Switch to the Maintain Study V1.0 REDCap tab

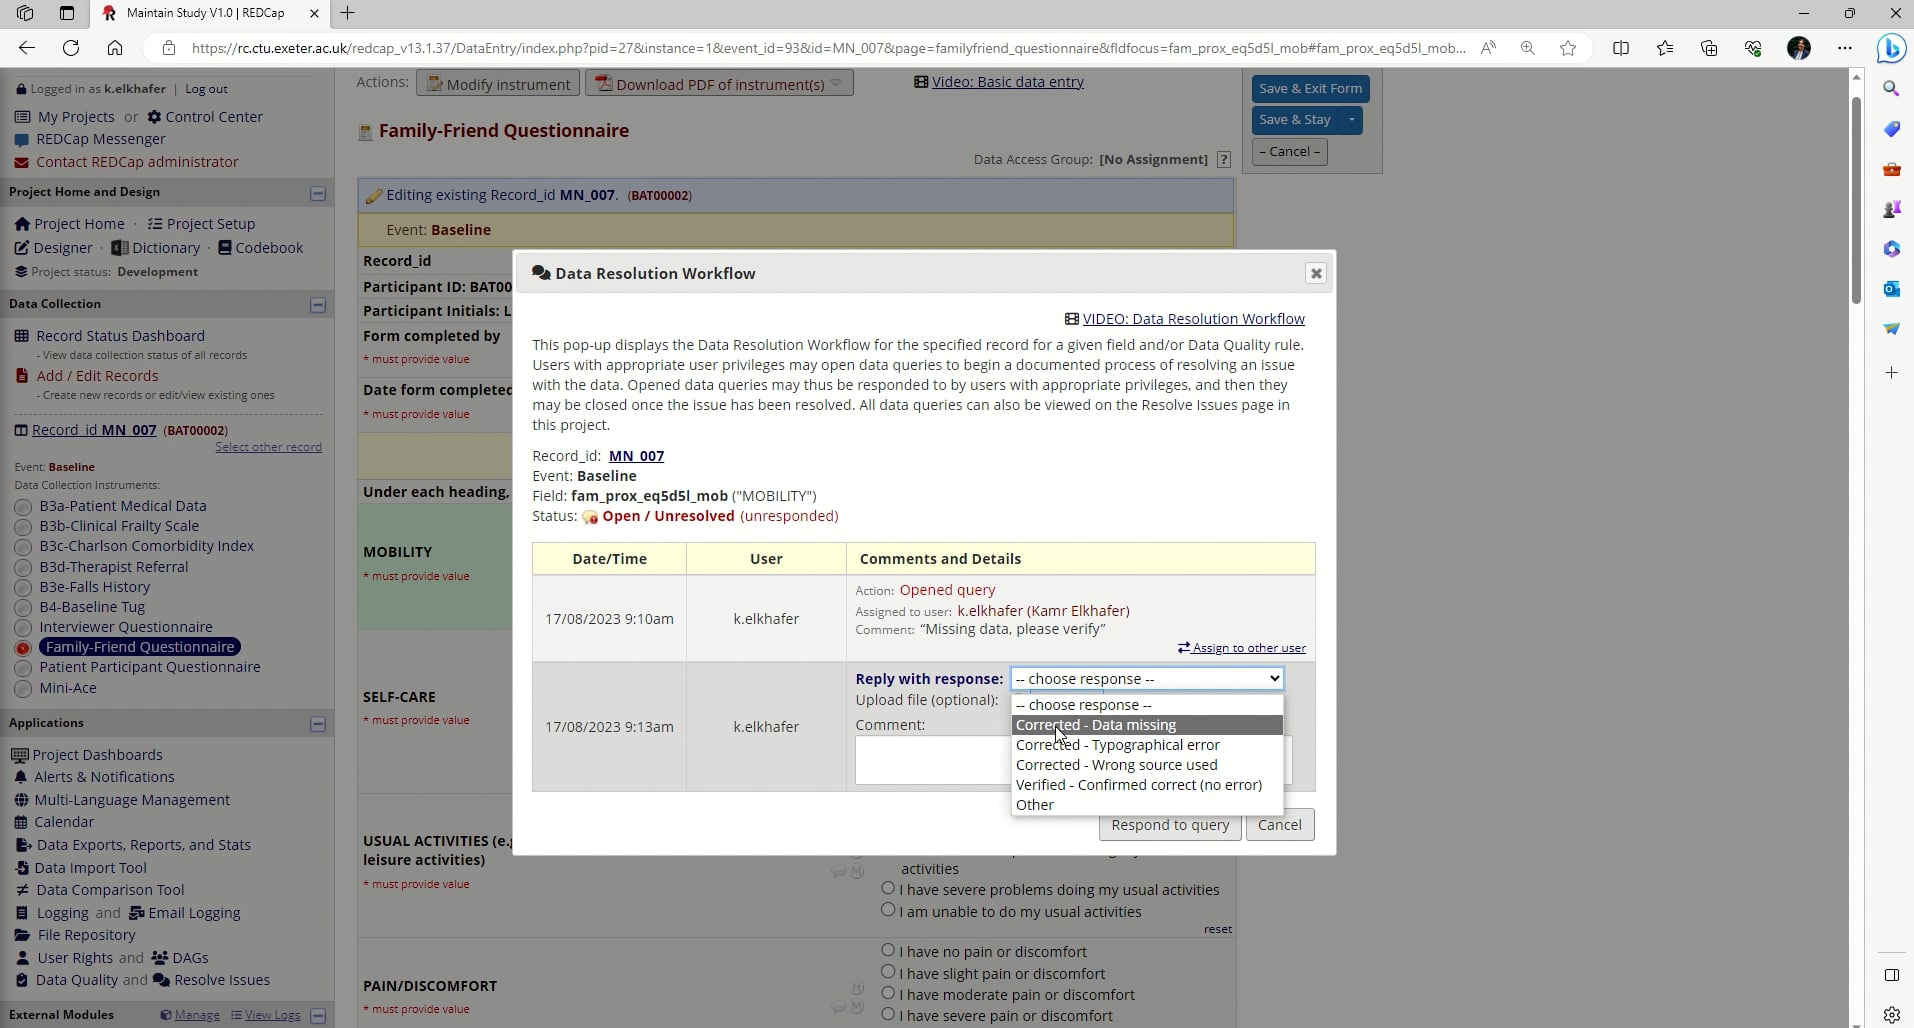point(207,13)
